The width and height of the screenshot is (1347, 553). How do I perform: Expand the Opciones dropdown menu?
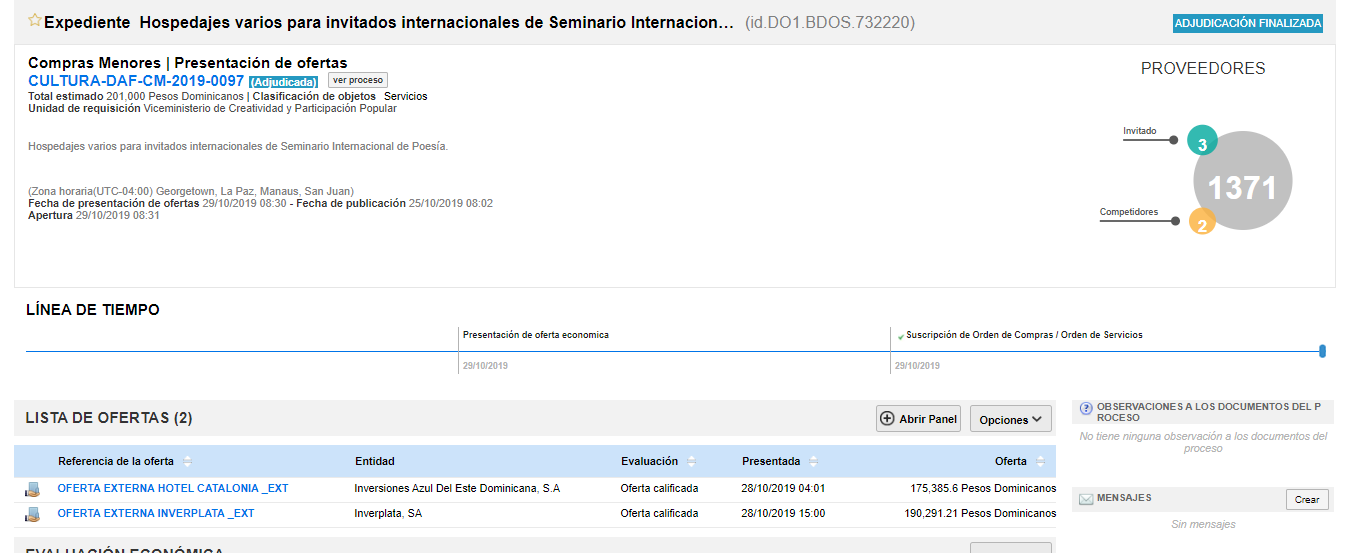pos(1010,420)
